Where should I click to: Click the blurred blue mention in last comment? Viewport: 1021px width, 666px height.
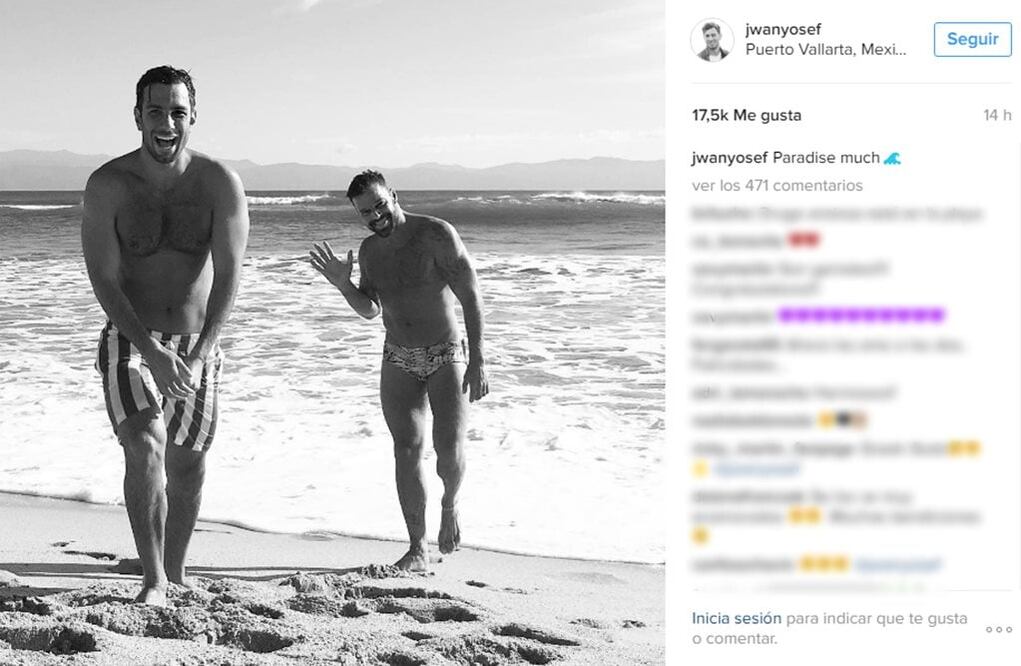899,565
